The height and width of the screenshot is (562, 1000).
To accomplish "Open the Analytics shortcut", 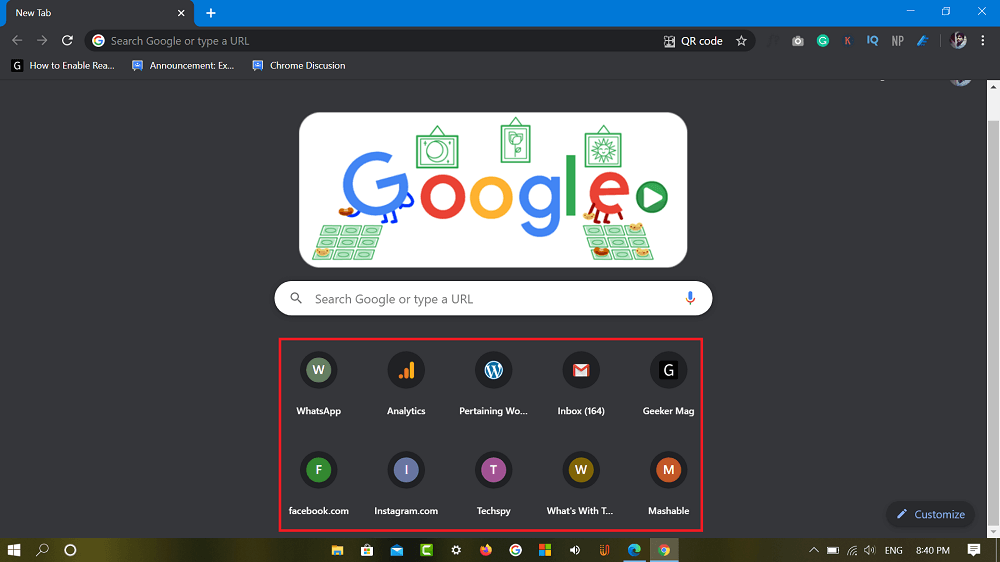I will [406, 383].
